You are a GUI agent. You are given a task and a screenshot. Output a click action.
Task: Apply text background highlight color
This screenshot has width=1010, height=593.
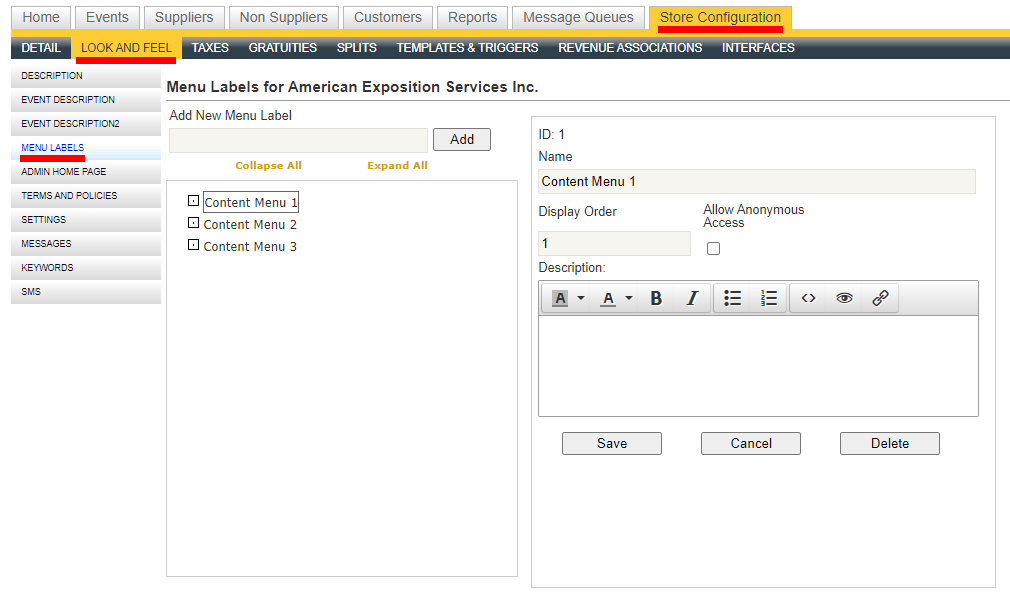point(560,298)
